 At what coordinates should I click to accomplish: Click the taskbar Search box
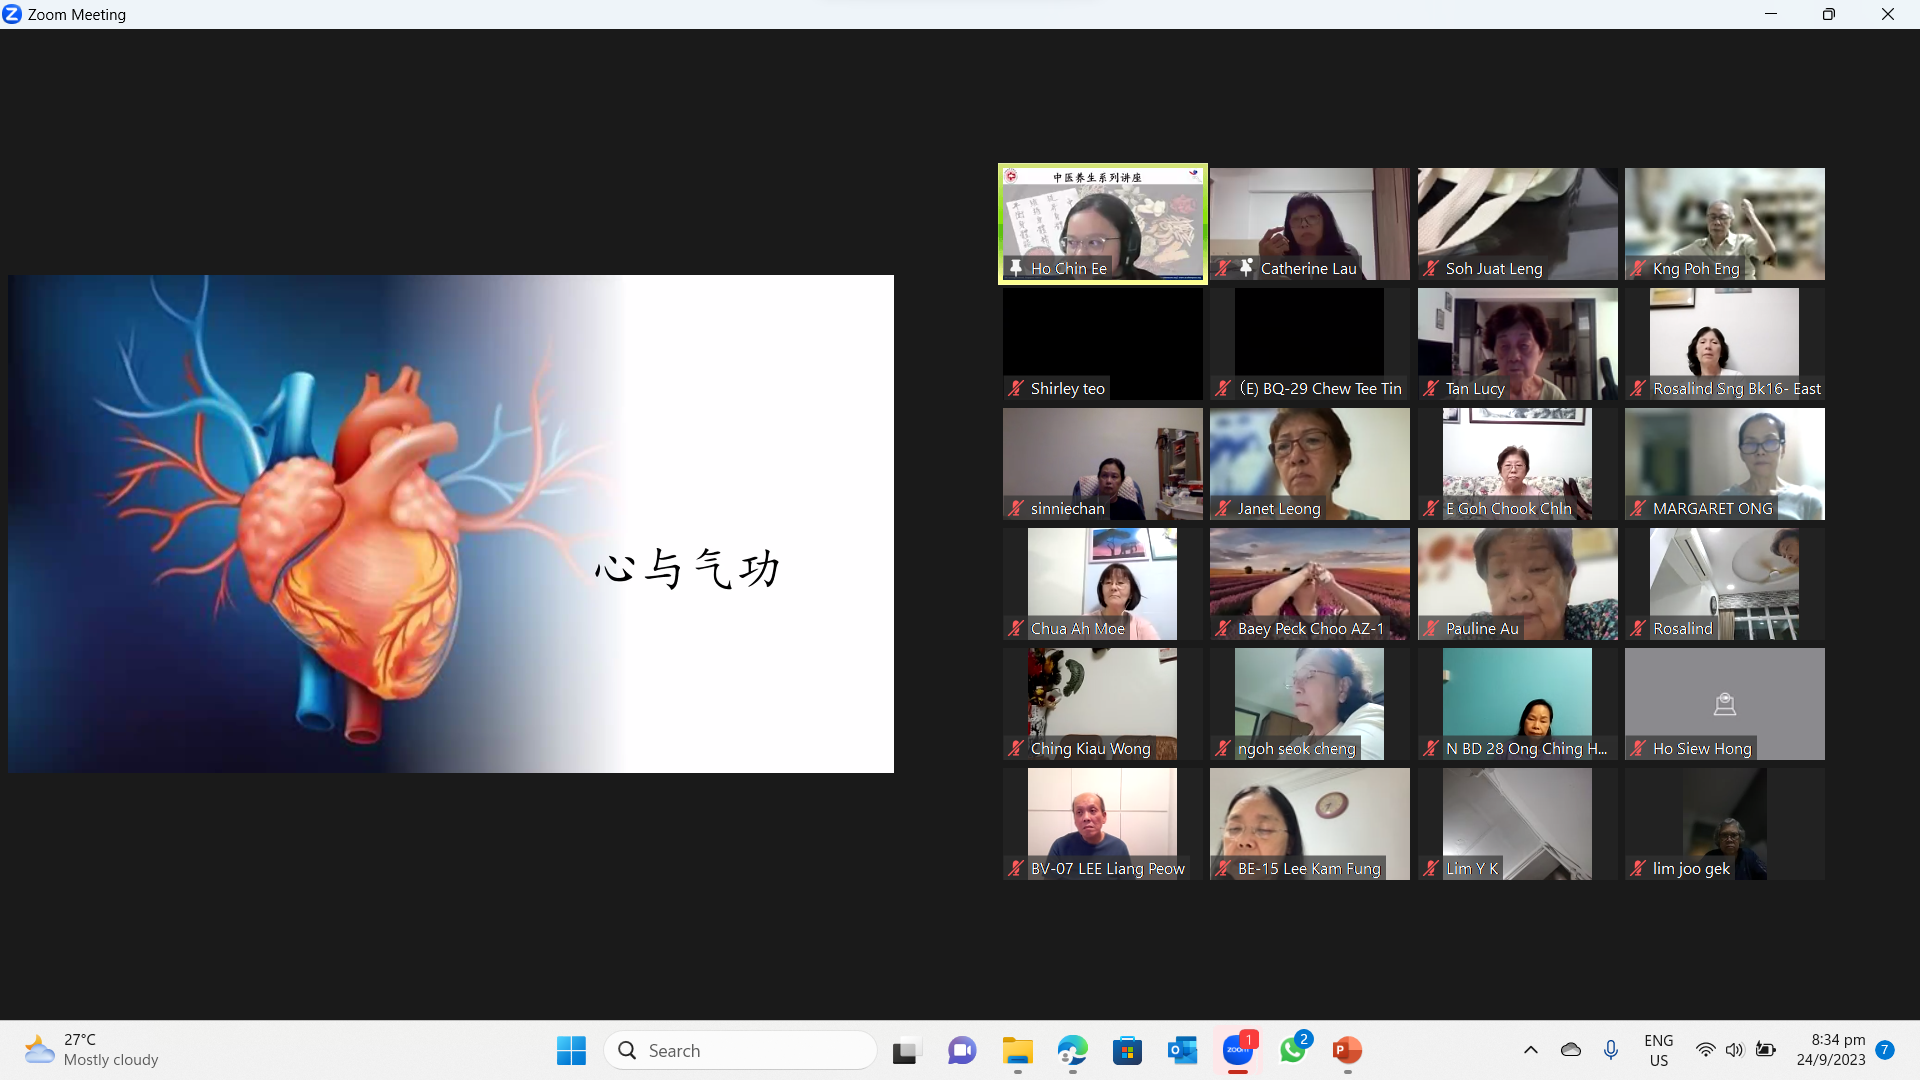[x=740, y=1050]
